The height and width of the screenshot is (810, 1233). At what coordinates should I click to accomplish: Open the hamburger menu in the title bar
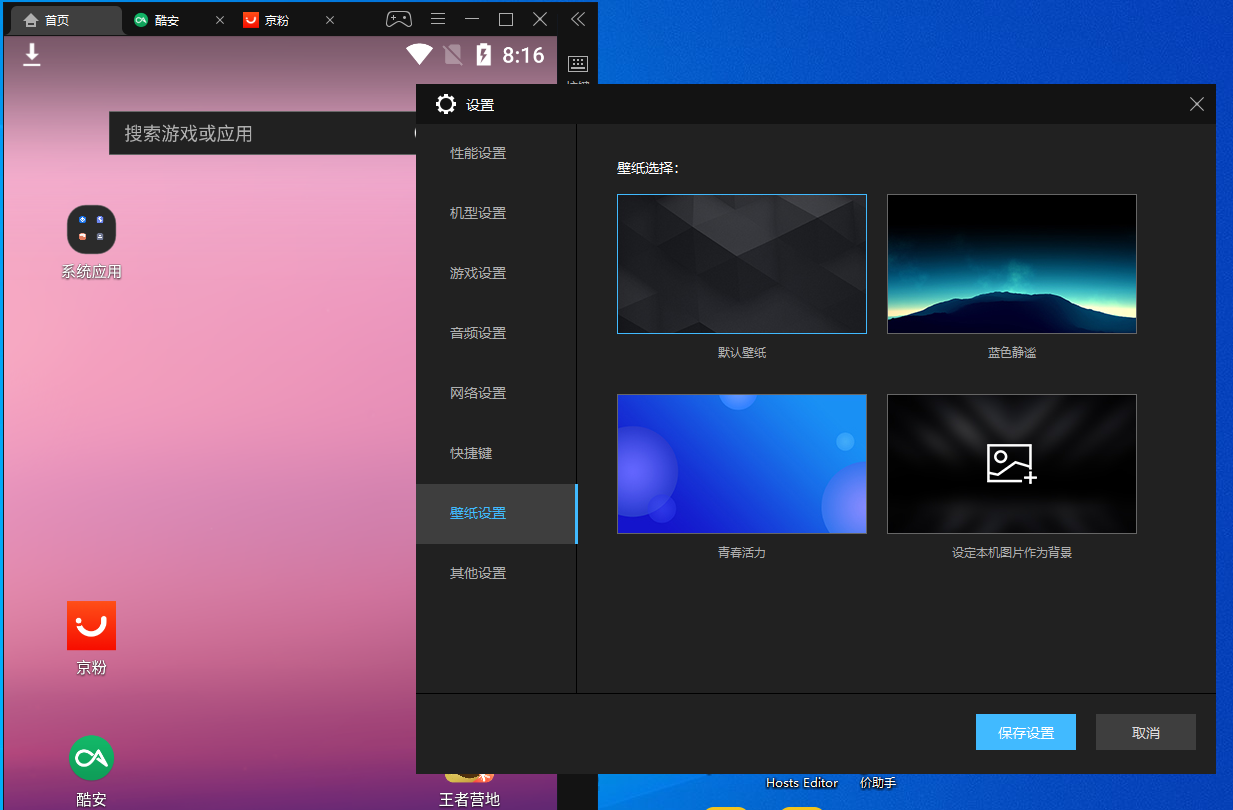(x=438, y=18)
